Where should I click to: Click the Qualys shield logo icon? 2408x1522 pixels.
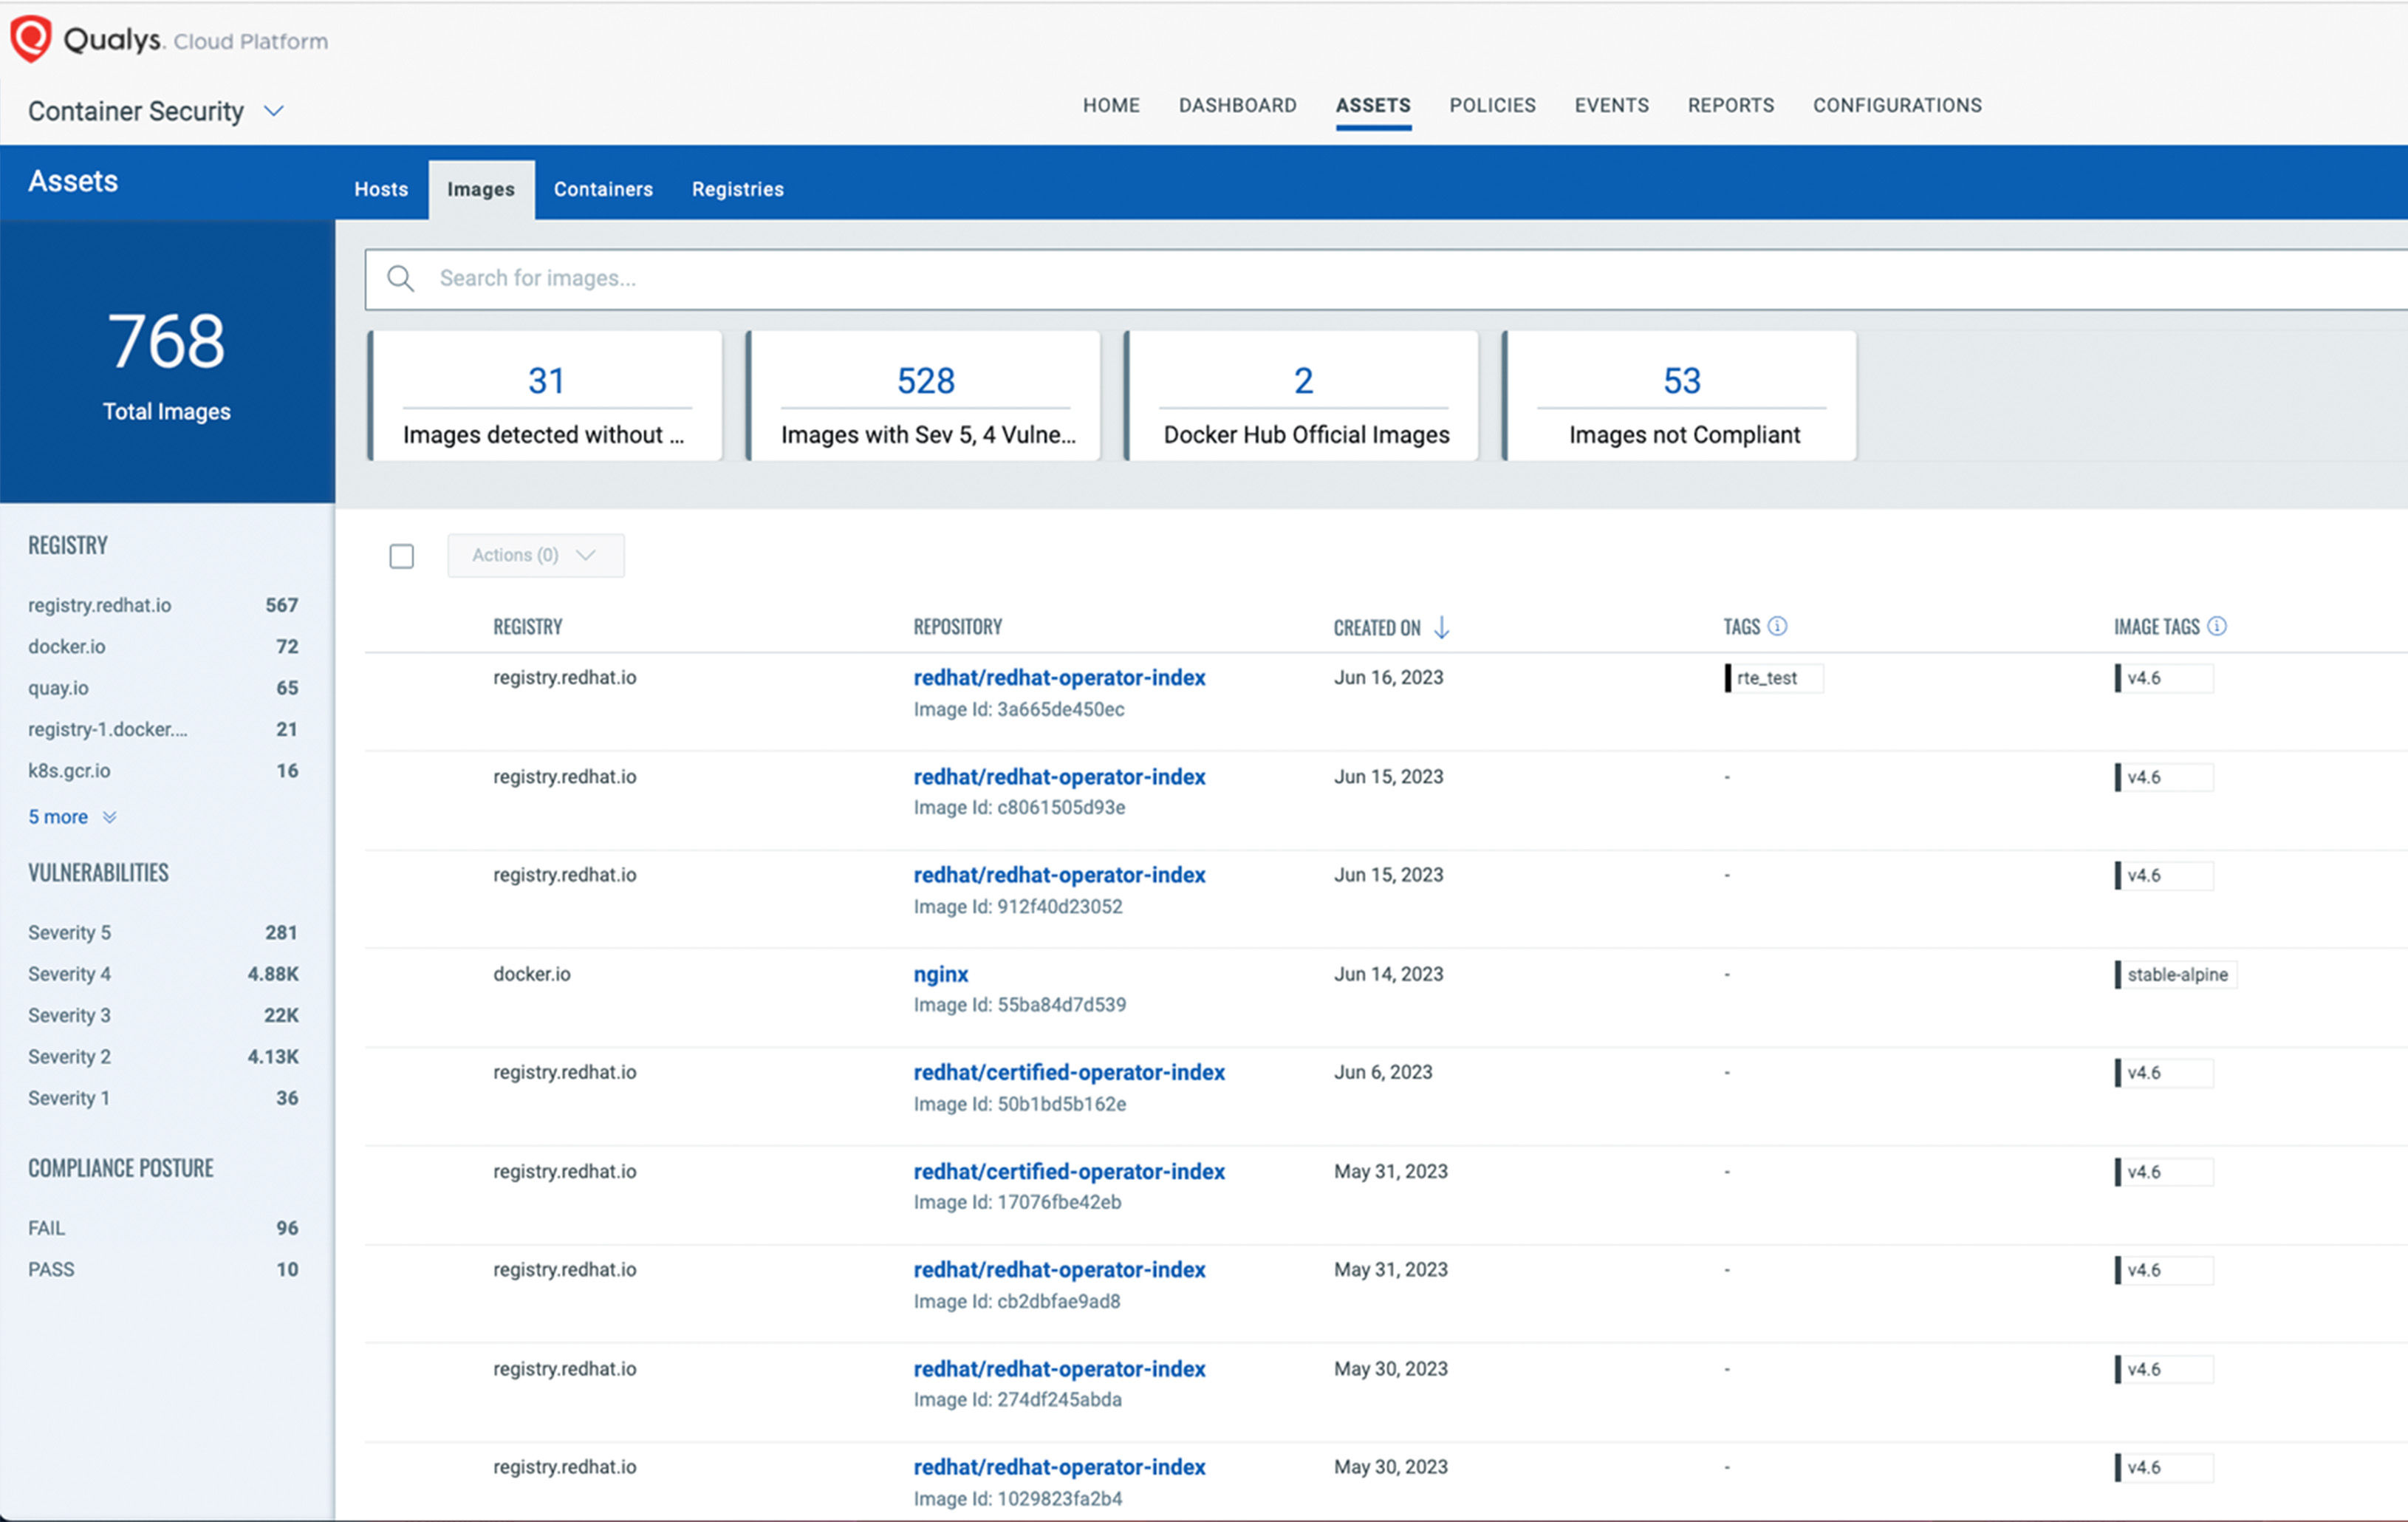tap(30, 39)
